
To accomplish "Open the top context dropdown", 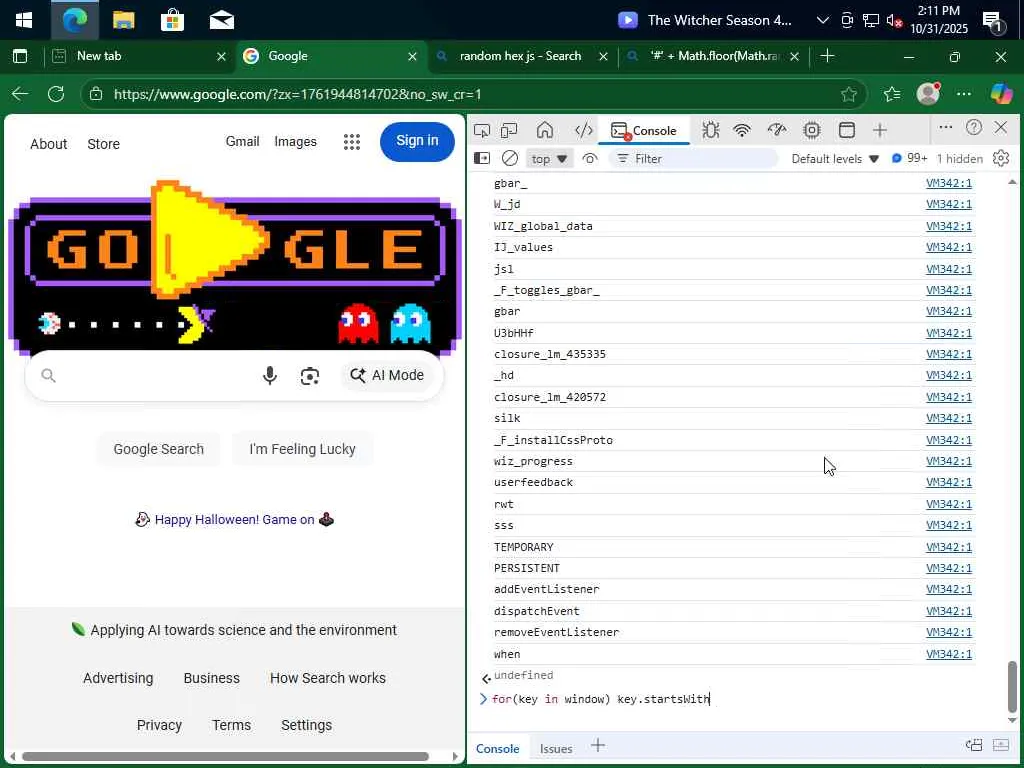I will click(549, 159).
